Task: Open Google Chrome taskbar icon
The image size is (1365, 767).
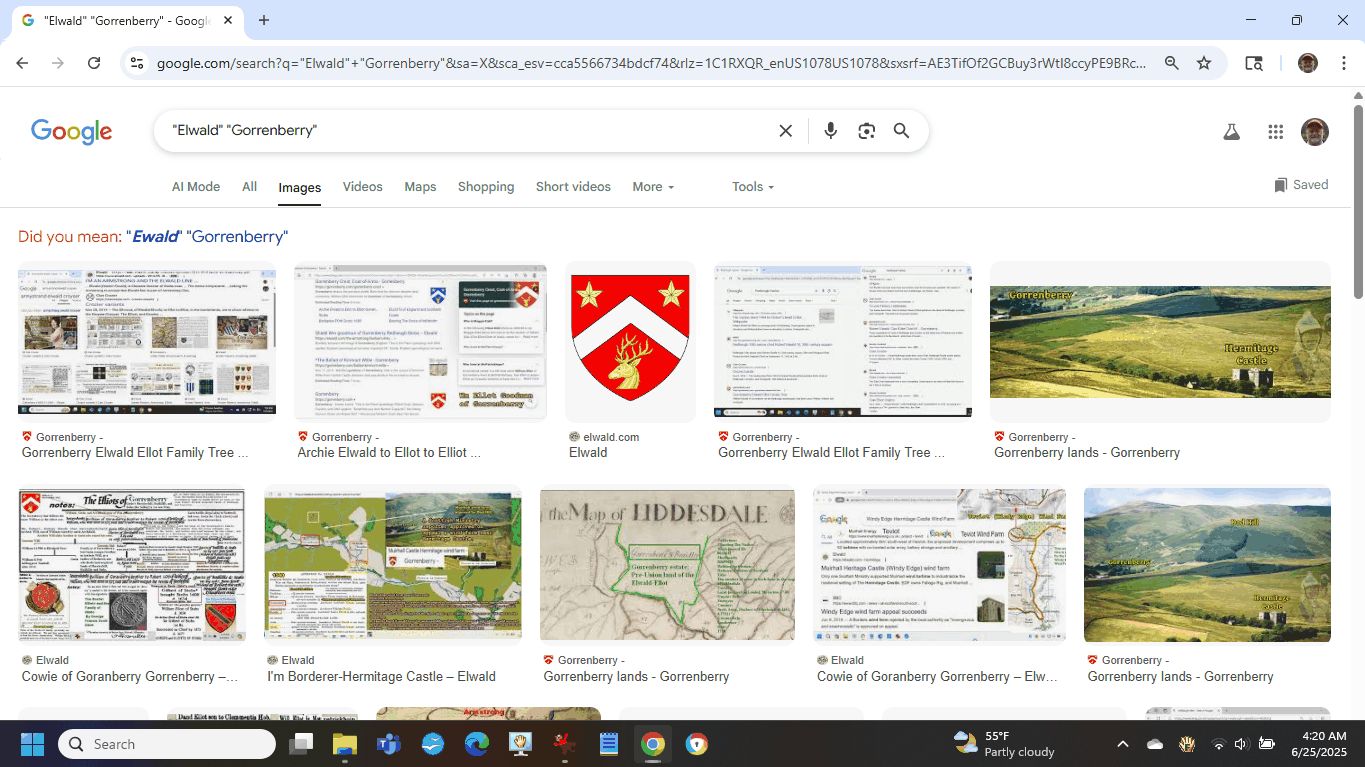Action: (653, 744)
